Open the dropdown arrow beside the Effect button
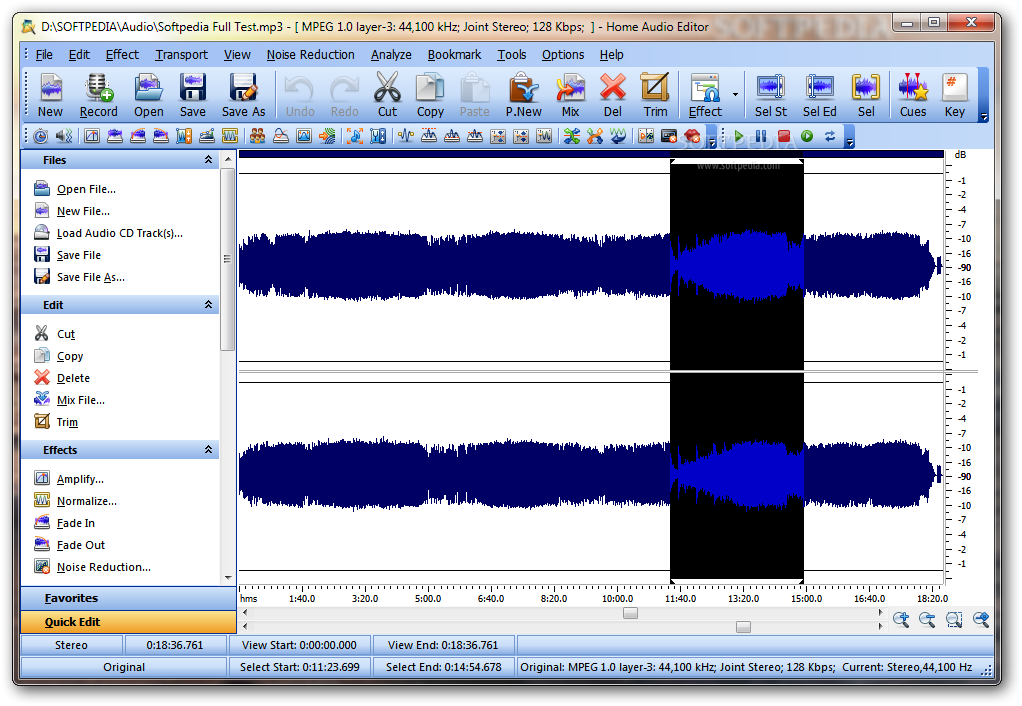This screenshot has height=706, width=1022. pos(735,95)
